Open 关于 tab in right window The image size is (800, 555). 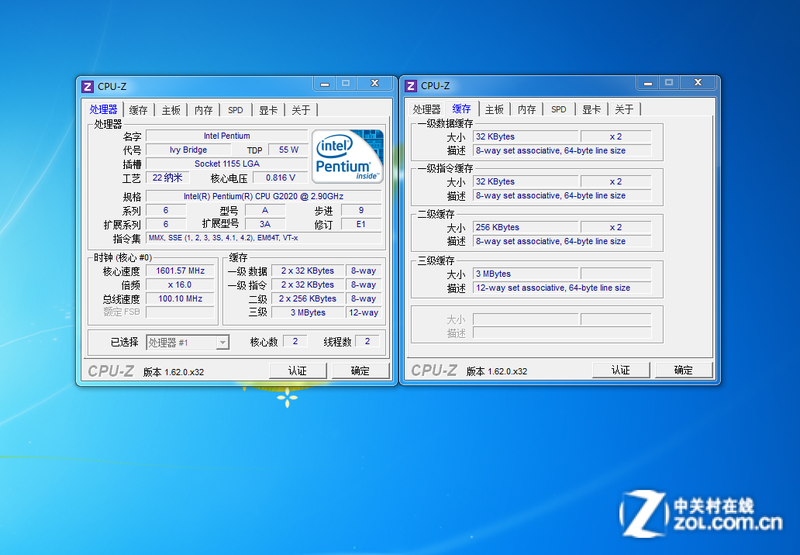pos(624,110)
